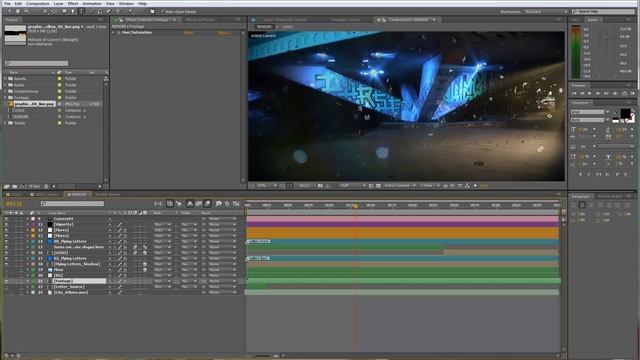640x360 pixels.
Task: Select the Clone Stamp tool
Action: tap(100, 11)
